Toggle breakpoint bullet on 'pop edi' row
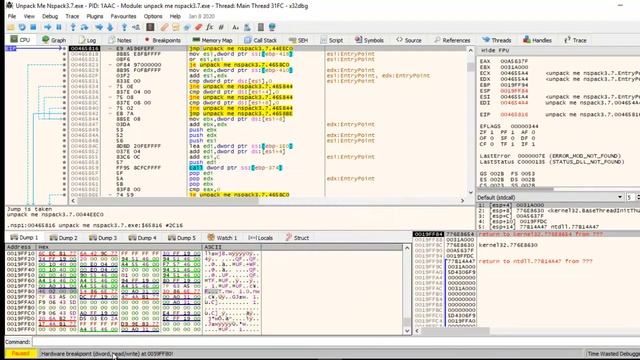The image size is (640, 360). (x=64, y=173)
